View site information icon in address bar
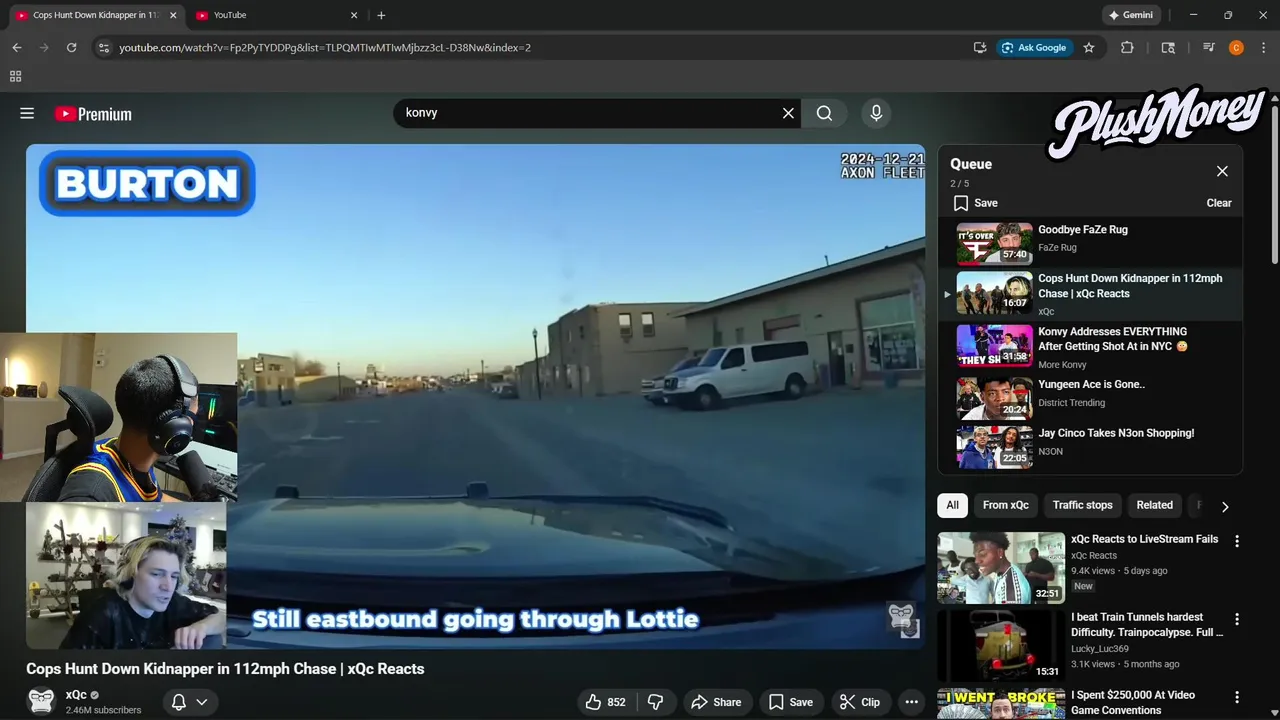Screen dimensions: 1280x720 point(103,47)
